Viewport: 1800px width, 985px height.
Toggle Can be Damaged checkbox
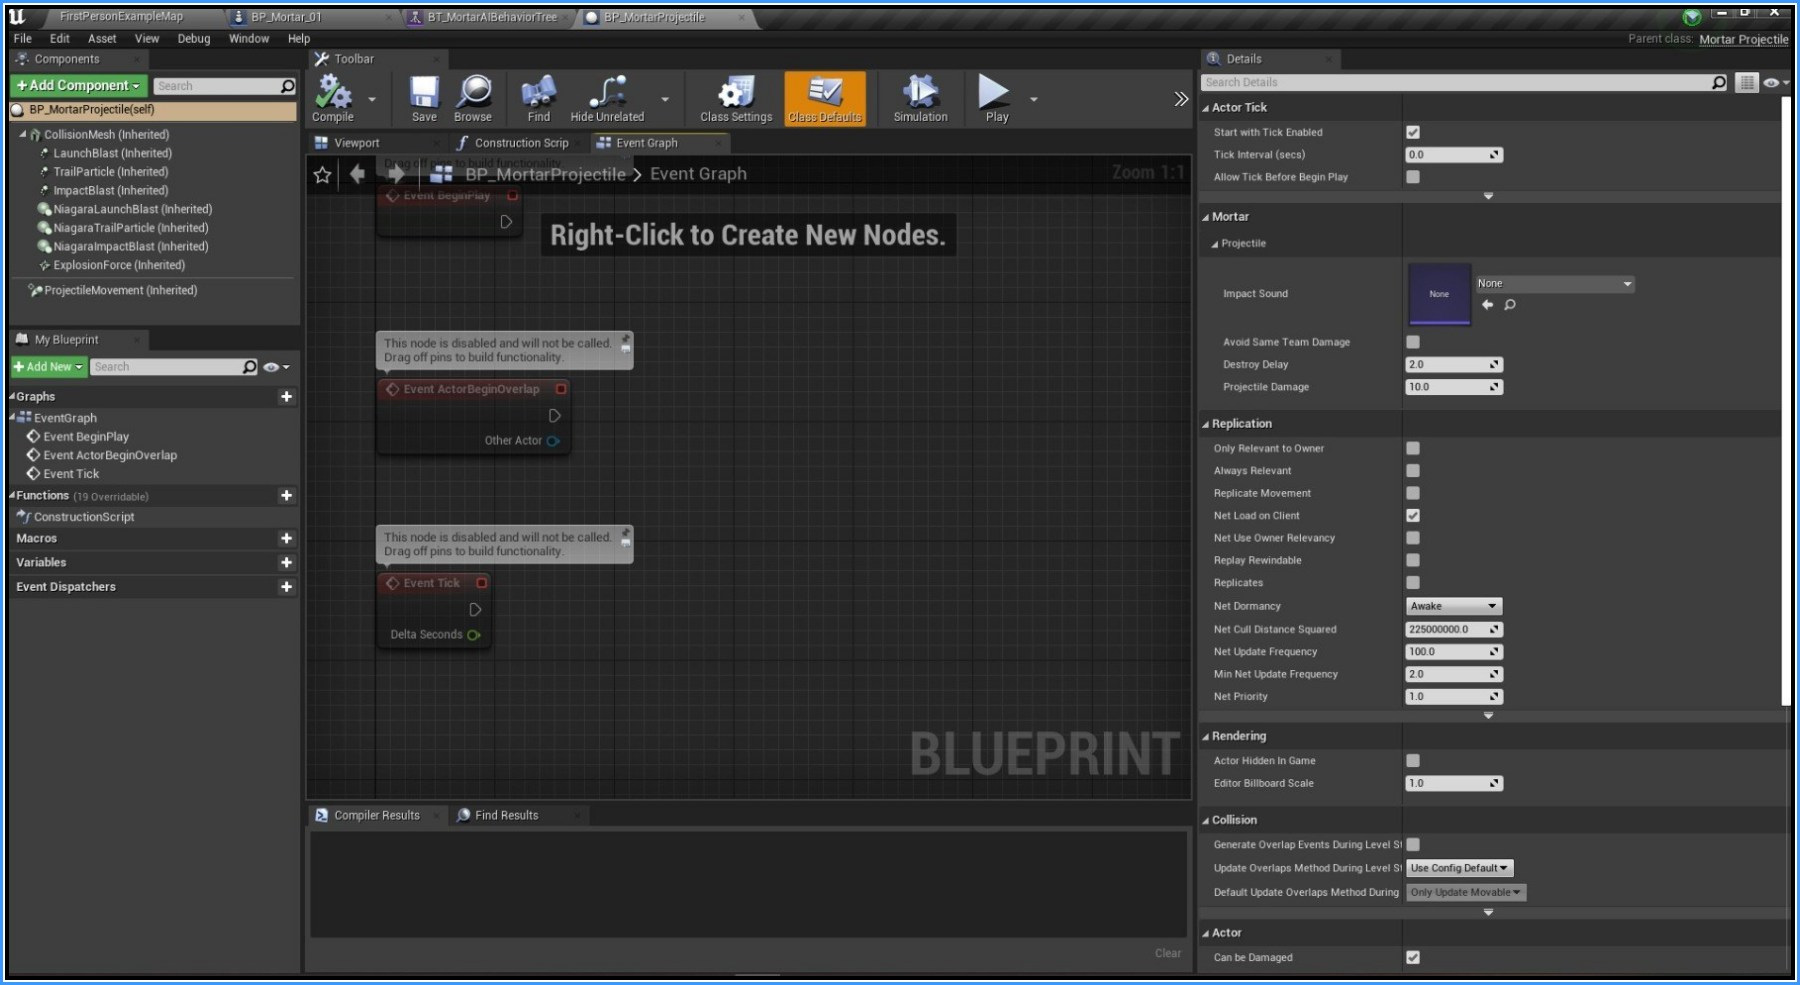click(1413, 957)
